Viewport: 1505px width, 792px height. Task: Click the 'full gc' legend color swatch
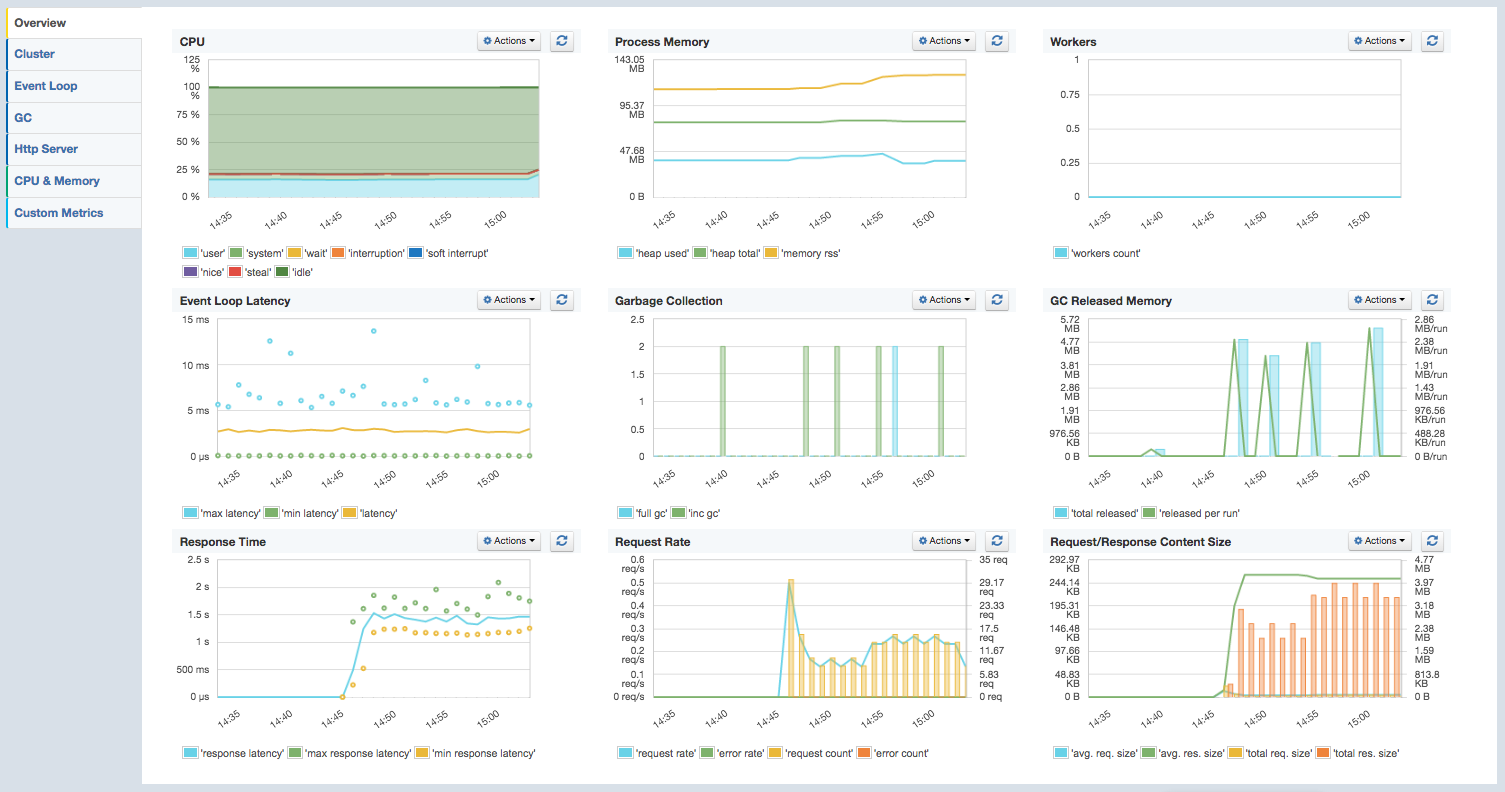625,513
